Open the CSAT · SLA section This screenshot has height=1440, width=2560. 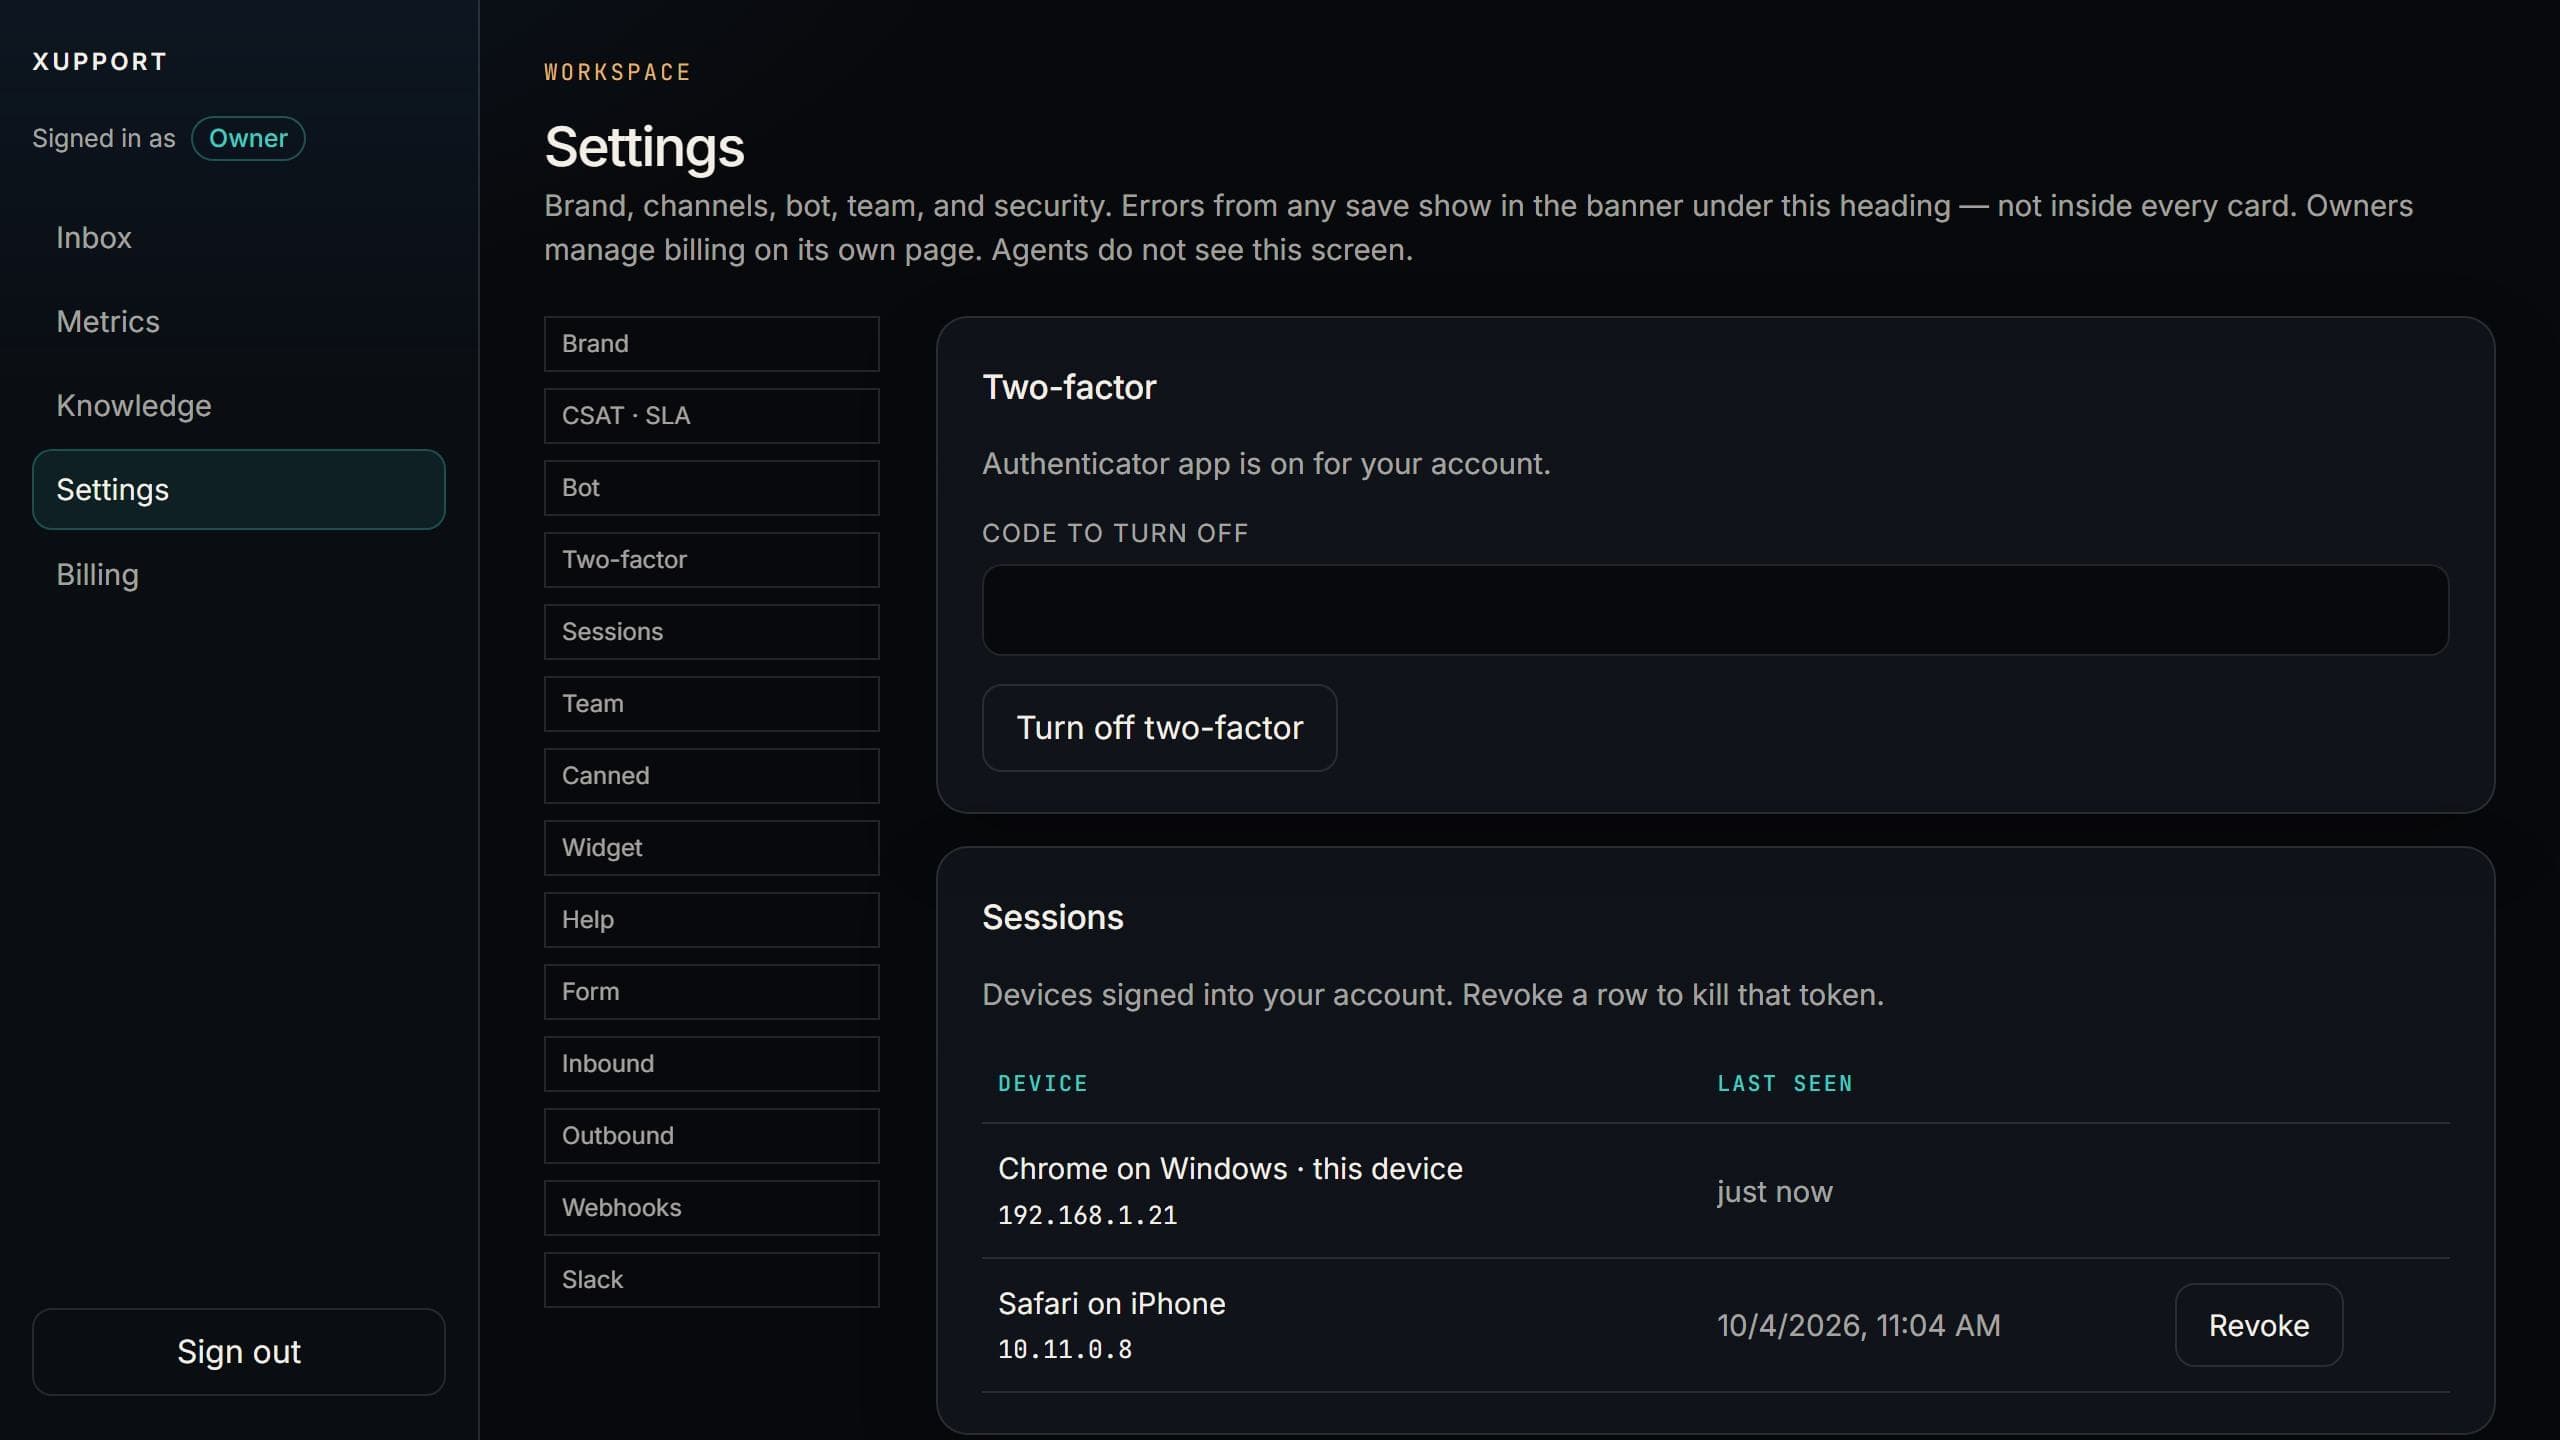(x=711, y=415)
